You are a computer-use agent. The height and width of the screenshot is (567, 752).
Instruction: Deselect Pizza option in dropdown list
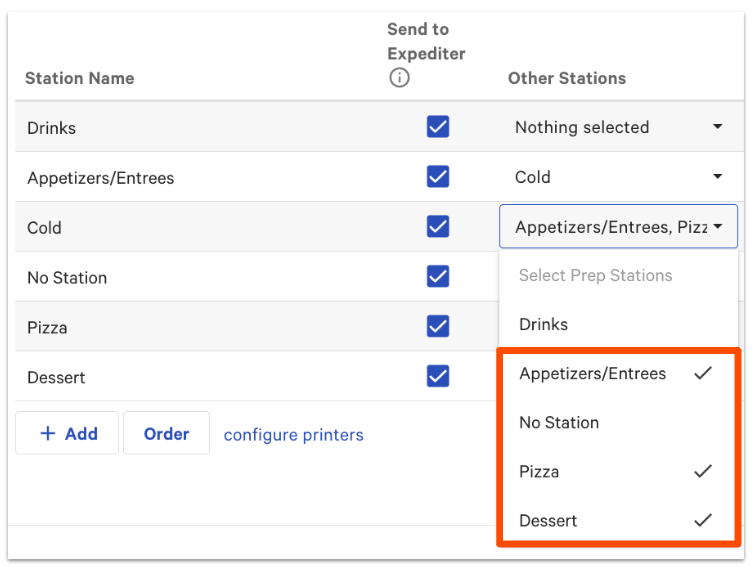click(x=540, y=471)
